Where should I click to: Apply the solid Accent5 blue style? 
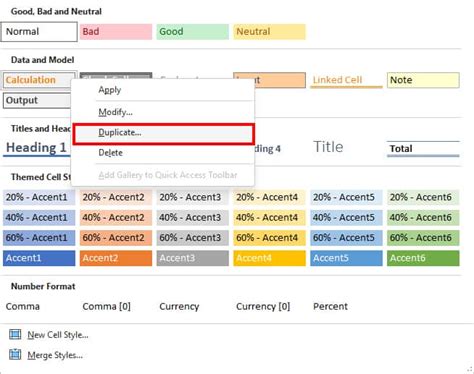[x=346, y=258]
